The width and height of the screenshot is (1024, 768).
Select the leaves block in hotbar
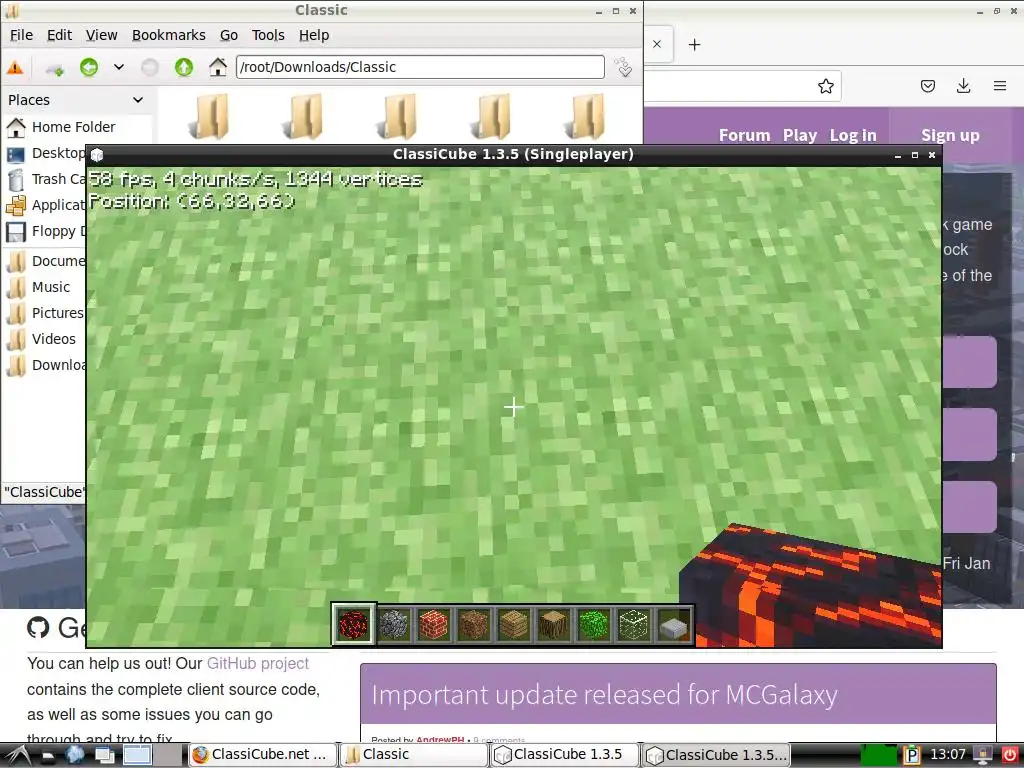point(594,624)
